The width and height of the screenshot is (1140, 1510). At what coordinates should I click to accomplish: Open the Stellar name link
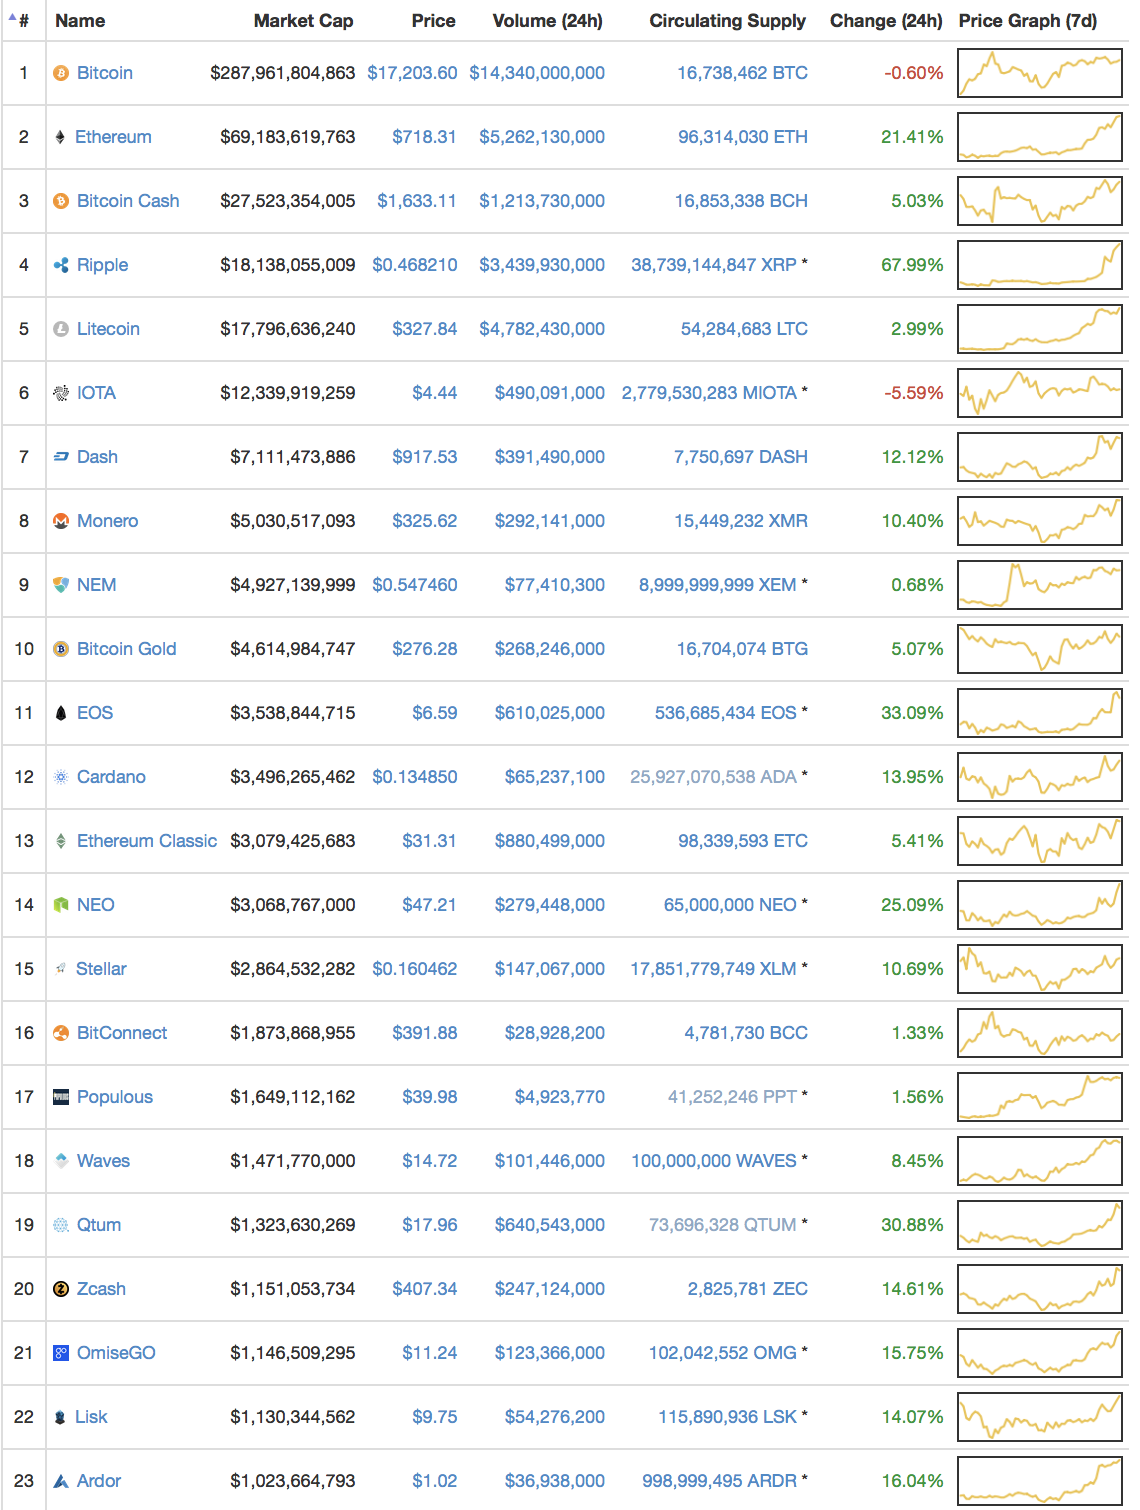point(101,969)
